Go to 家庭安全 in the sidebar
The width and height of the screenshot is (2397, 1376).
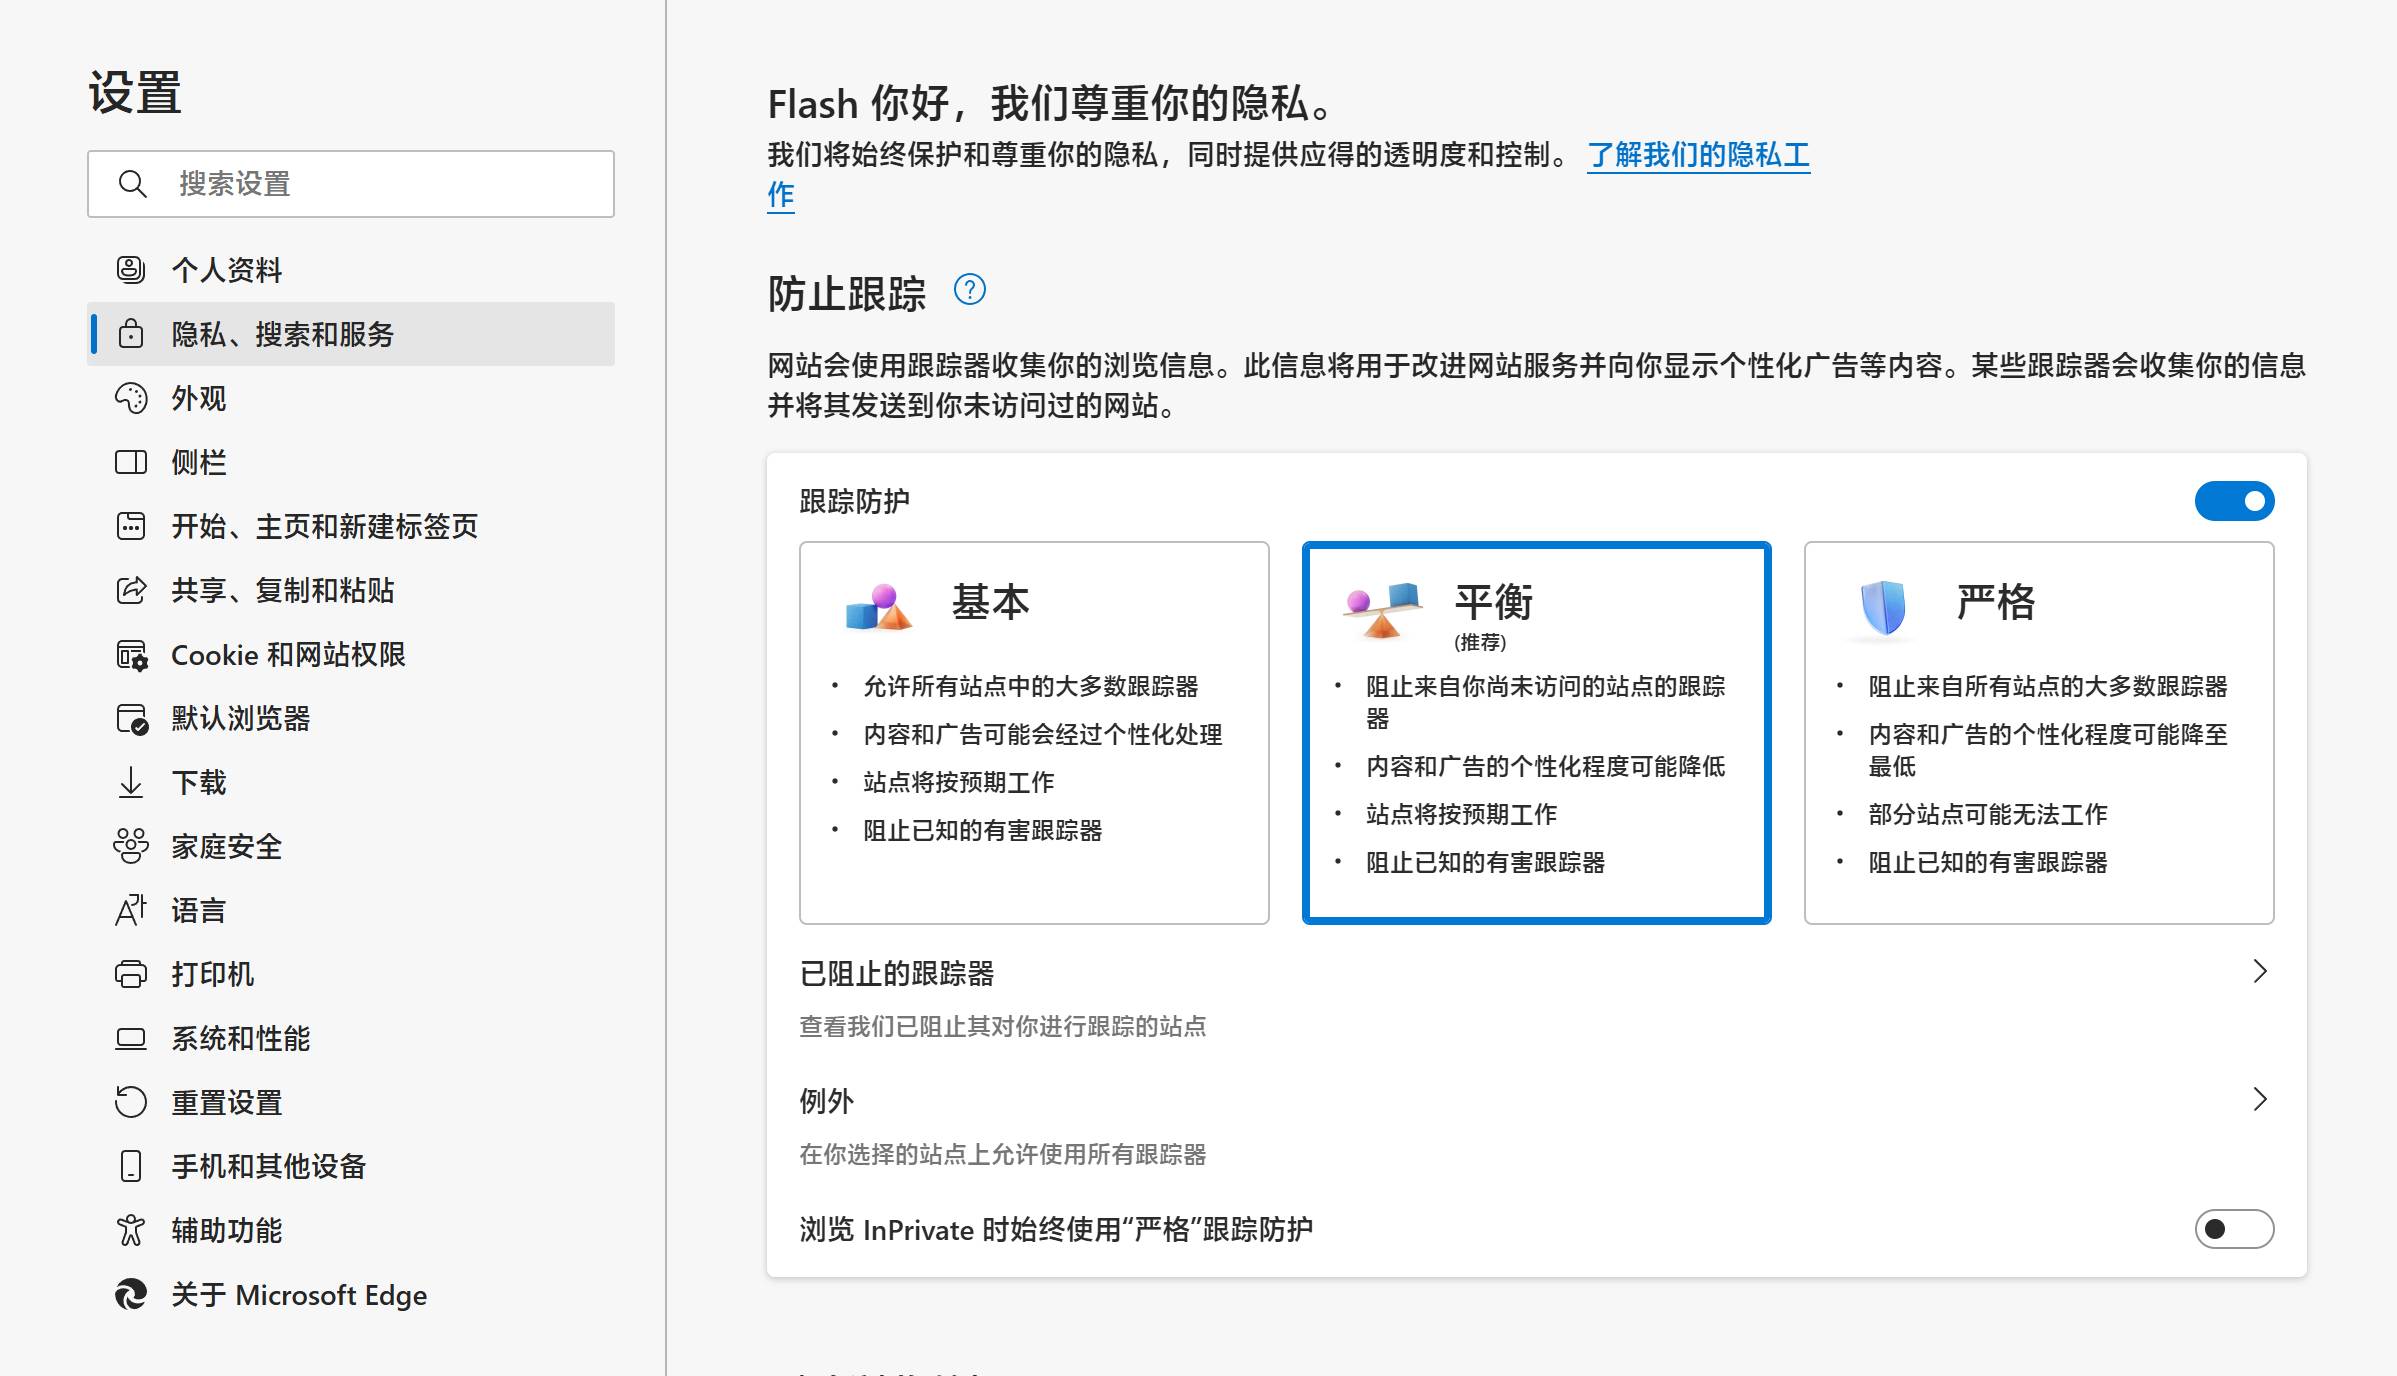(x=351, y=846)
